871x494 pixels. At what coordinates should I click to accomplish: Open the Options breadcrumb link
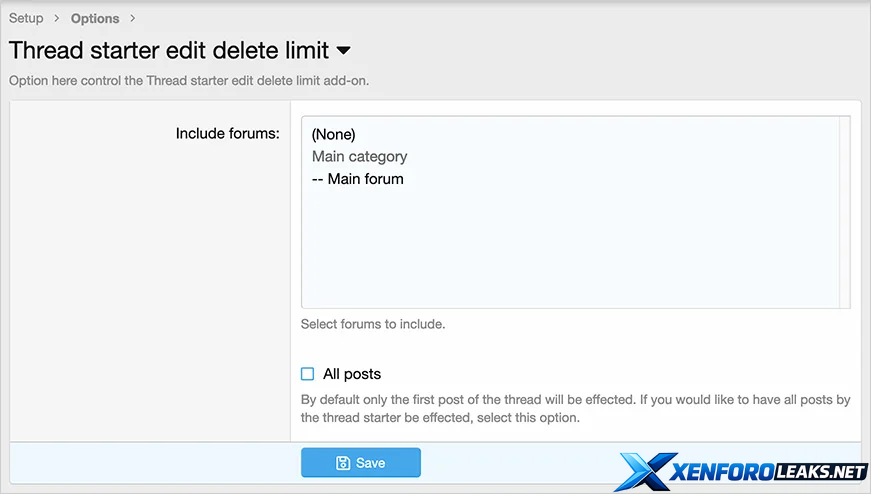(x=95, y=18)
